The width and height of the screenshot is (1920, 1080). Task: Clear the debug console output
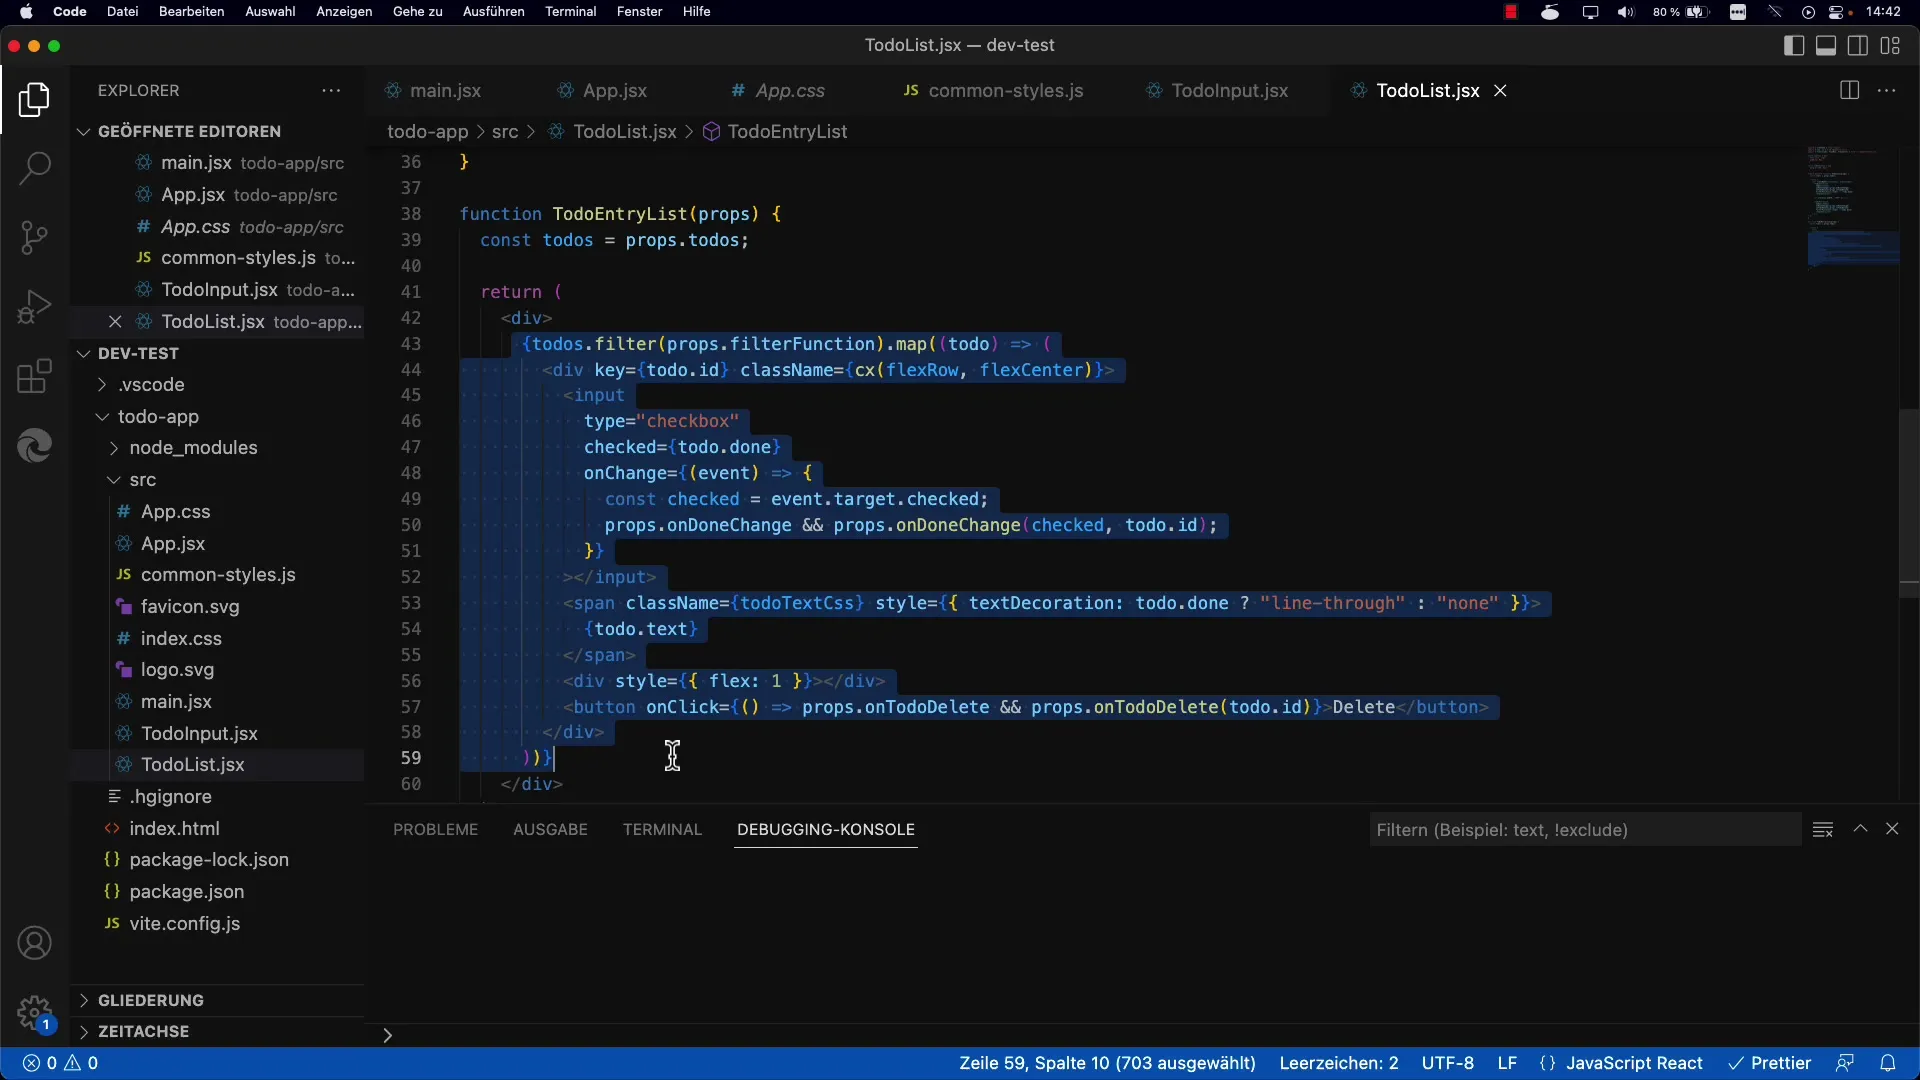(1823, 829)
